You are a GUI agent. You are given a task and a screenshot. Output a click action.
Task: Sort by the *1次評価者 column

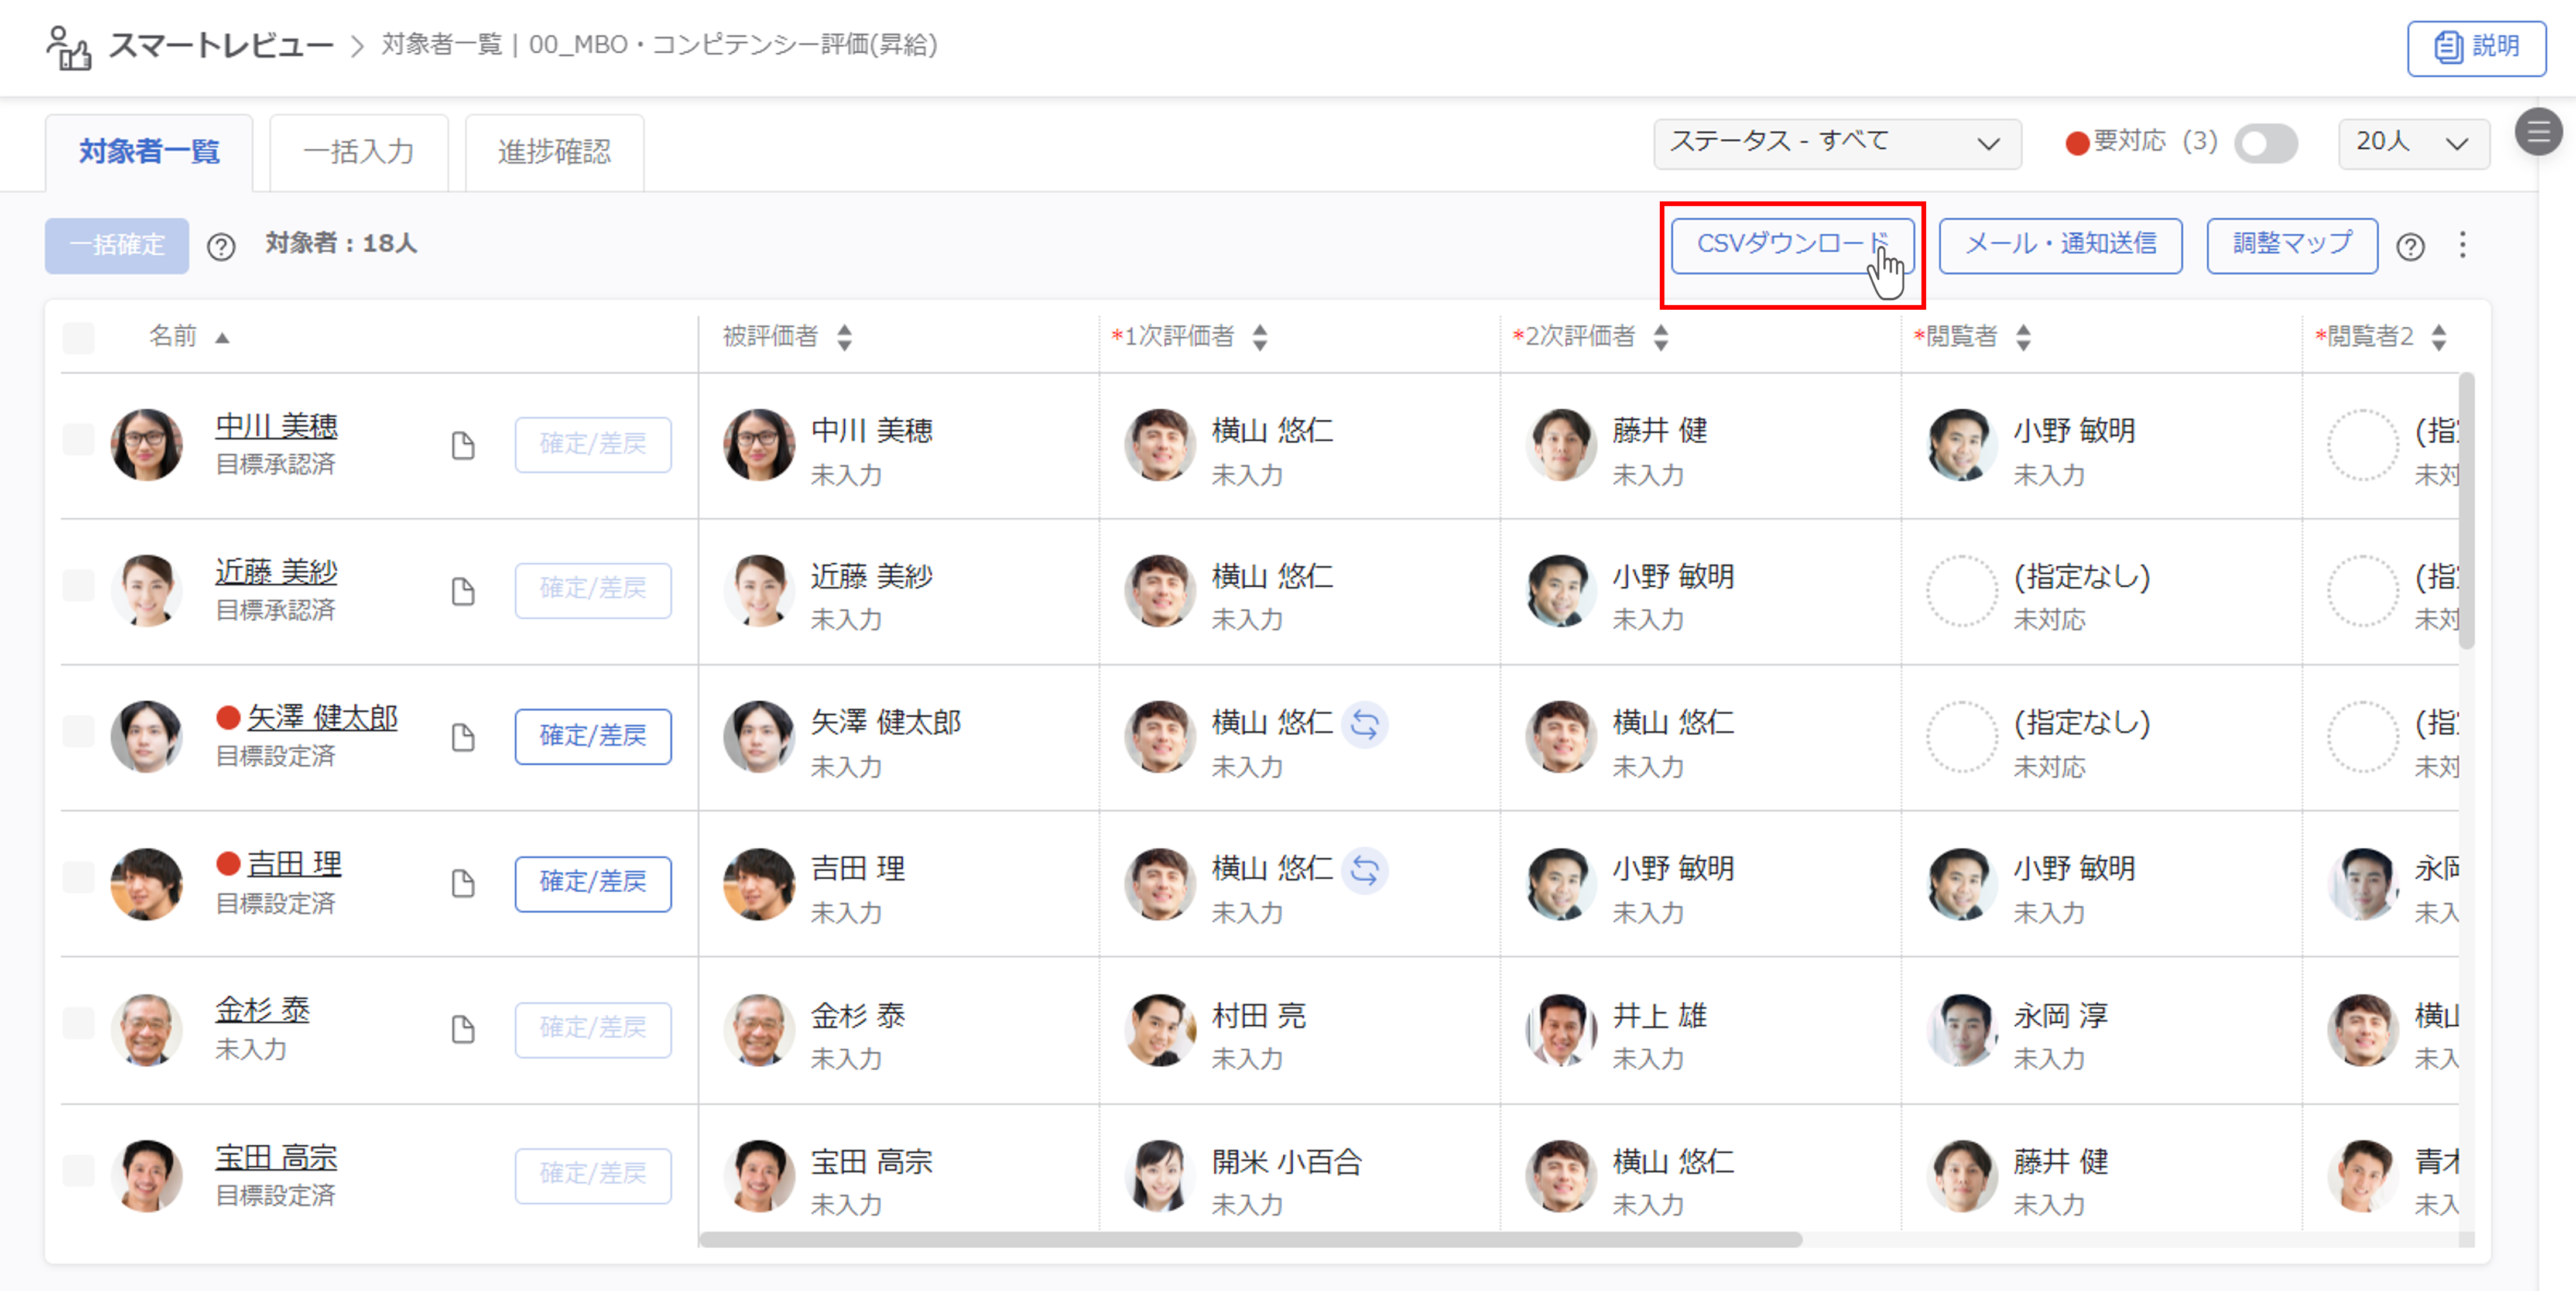click(x=1260, y=337)
